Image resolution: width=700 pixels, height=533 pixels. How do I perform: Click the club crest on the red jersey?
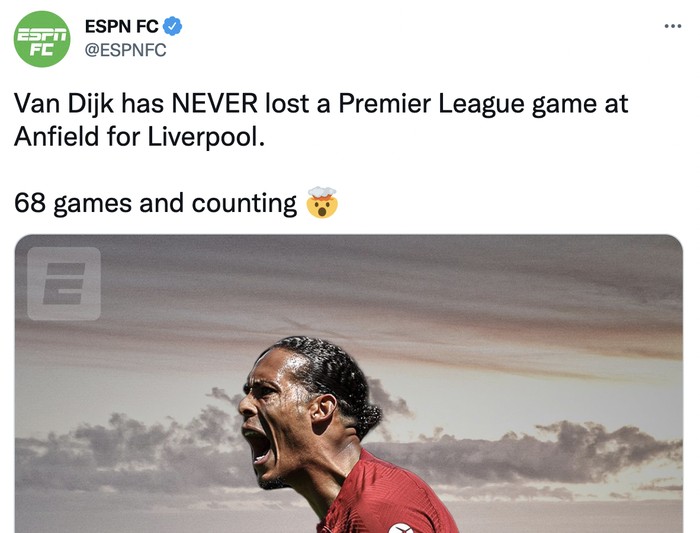point(400,528)
